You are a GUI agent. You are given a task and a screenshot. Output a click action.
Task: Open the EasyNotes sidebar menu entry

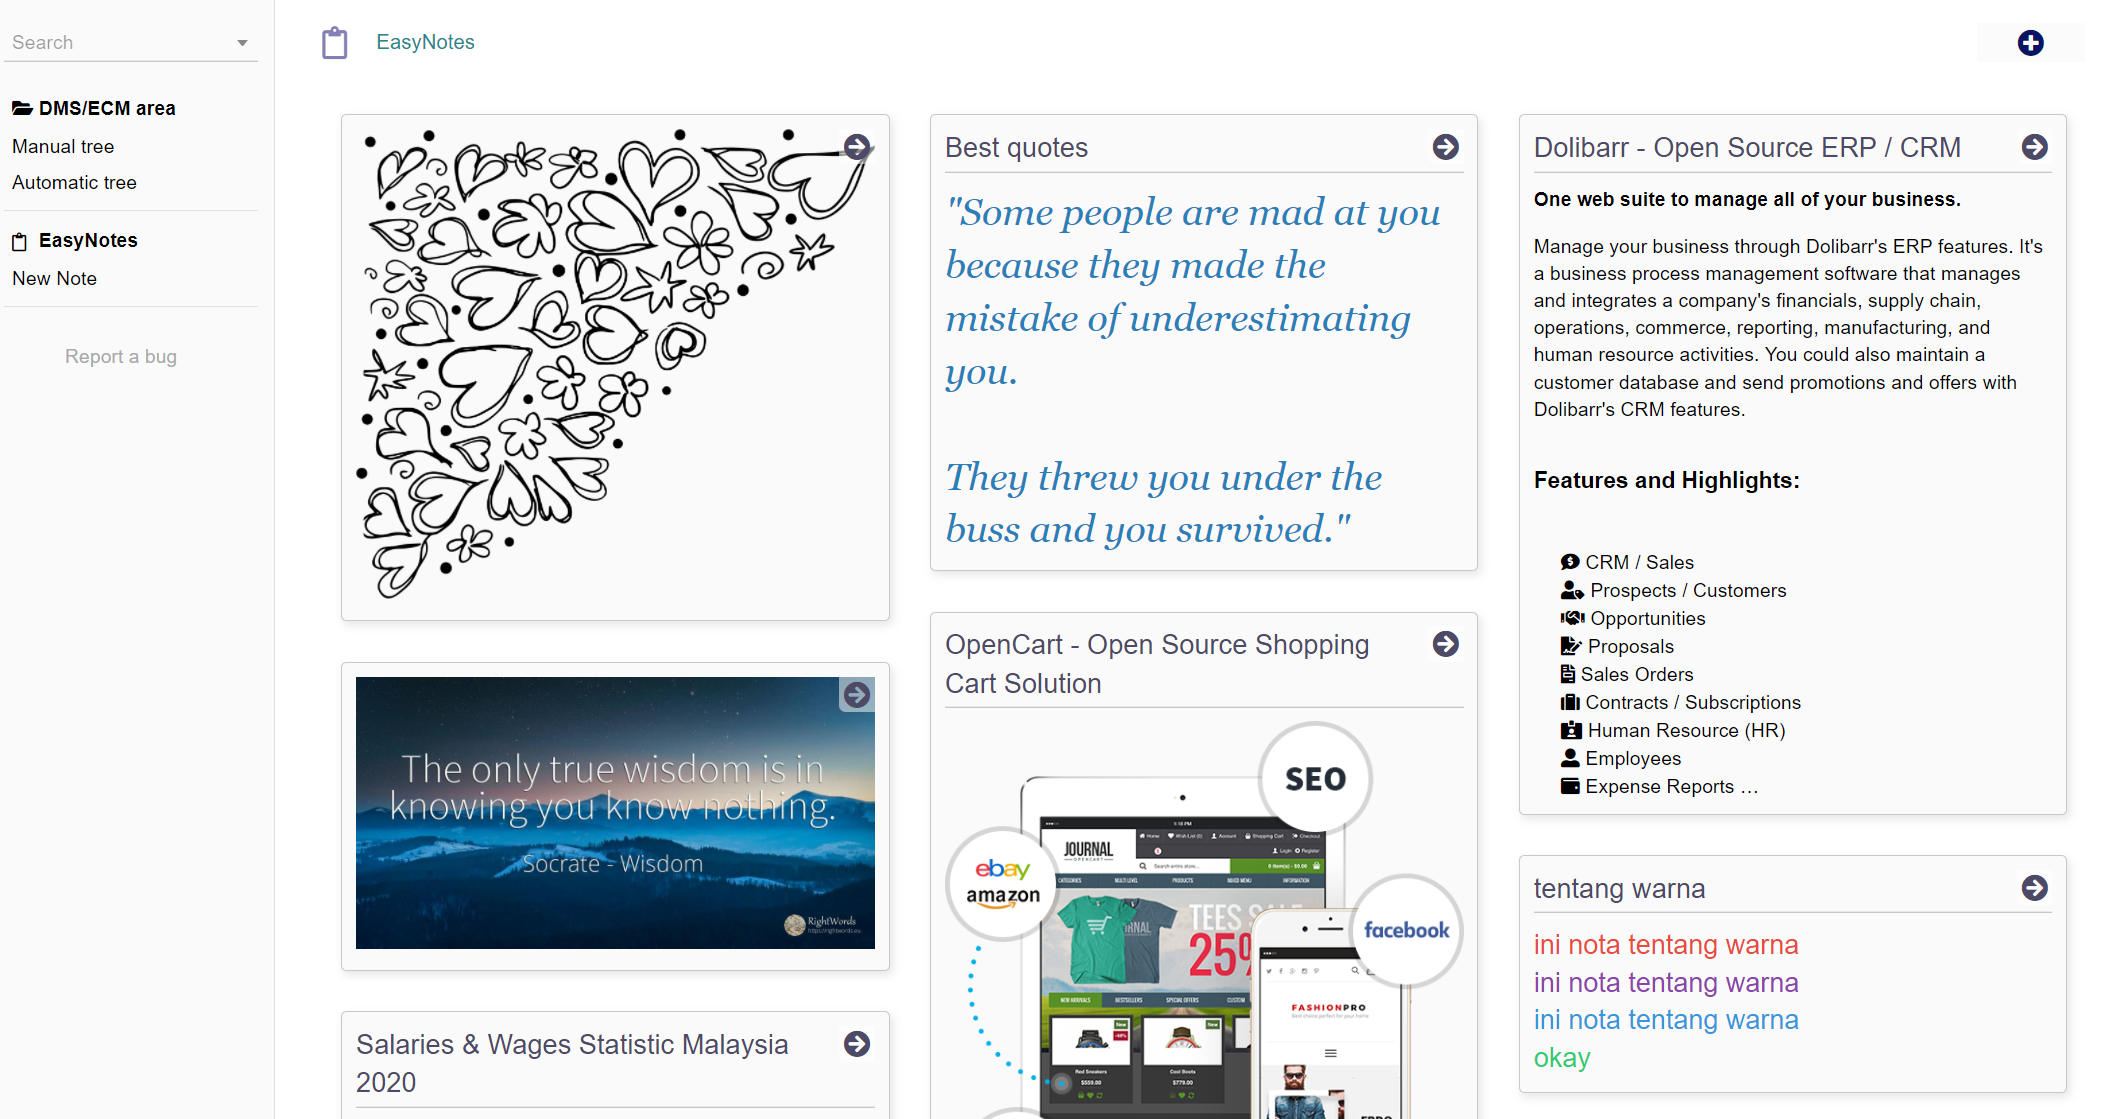[x=88, y=240]
